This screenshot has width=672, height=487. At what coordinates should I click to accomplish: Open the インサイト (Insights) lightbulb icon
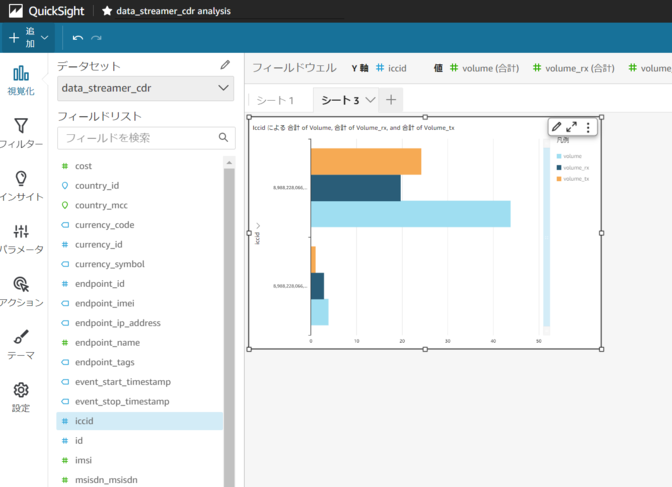click(x=21, y=181)
